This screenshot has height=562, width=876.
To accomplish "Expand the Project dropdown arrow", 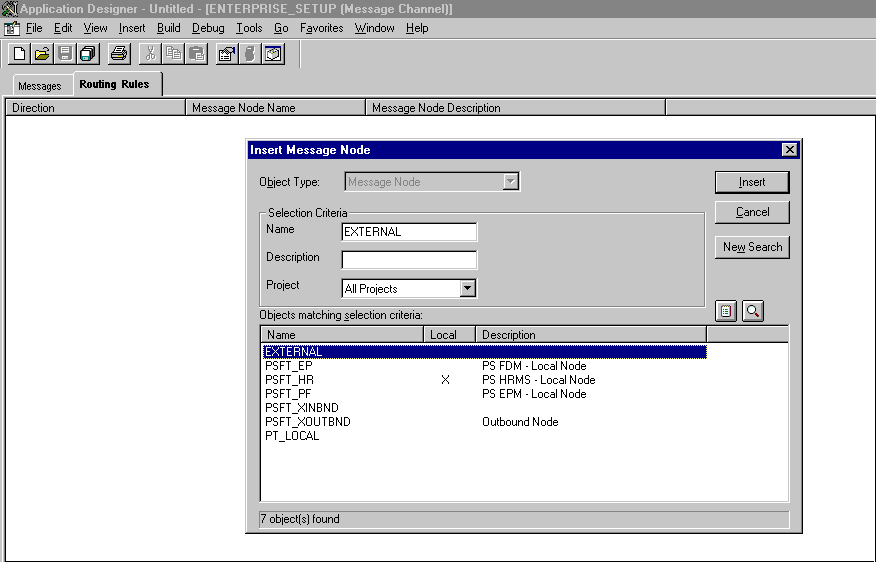I will 467,289.
